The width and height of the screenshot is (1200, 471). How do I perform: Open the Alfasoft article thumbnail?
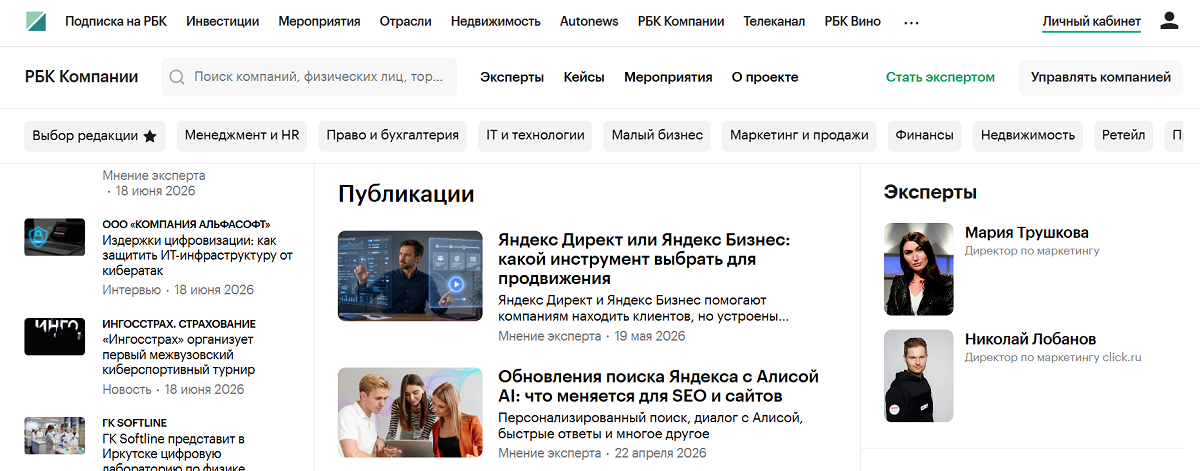tap(55, 237)
